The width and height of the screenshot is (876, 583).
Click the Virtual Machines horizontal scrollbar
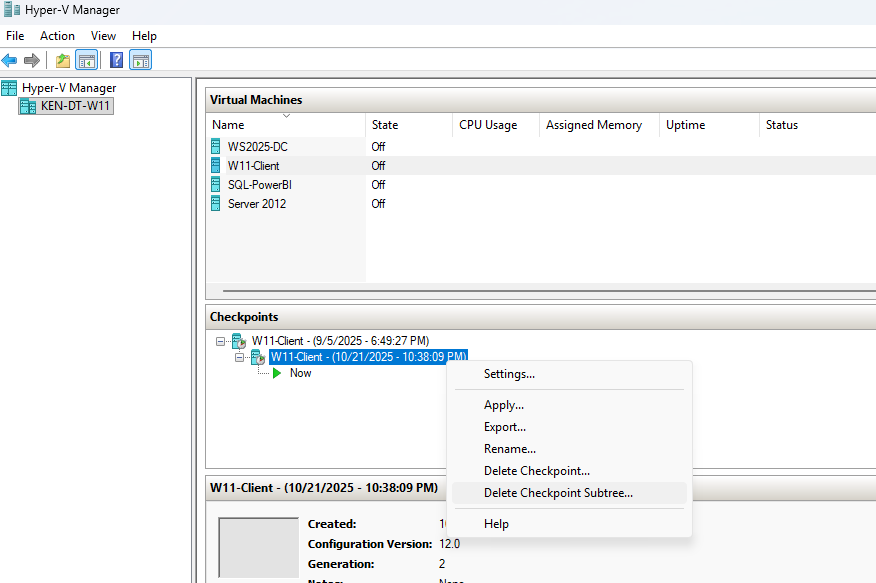coord(549,290)
